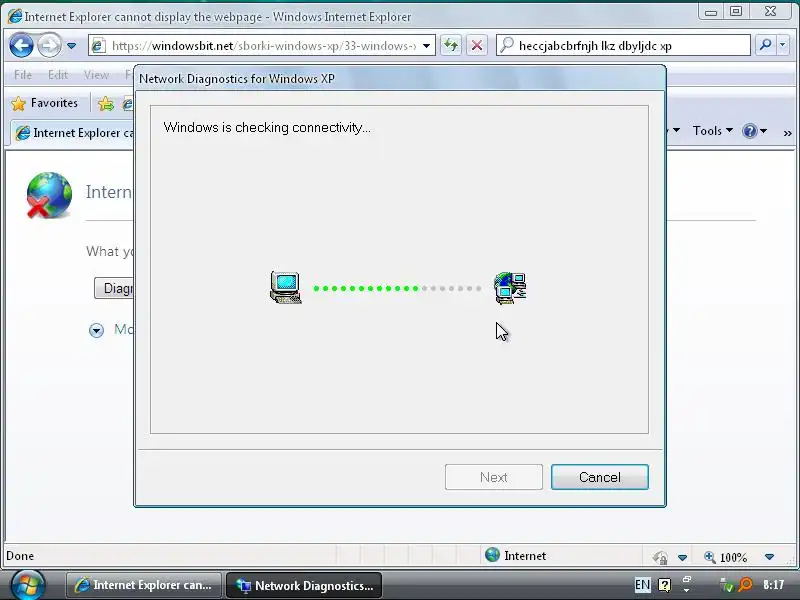This screenshot has width=800, height=600.
Task: Click the Windows Start orb
Action: click(x=28, y=585)
